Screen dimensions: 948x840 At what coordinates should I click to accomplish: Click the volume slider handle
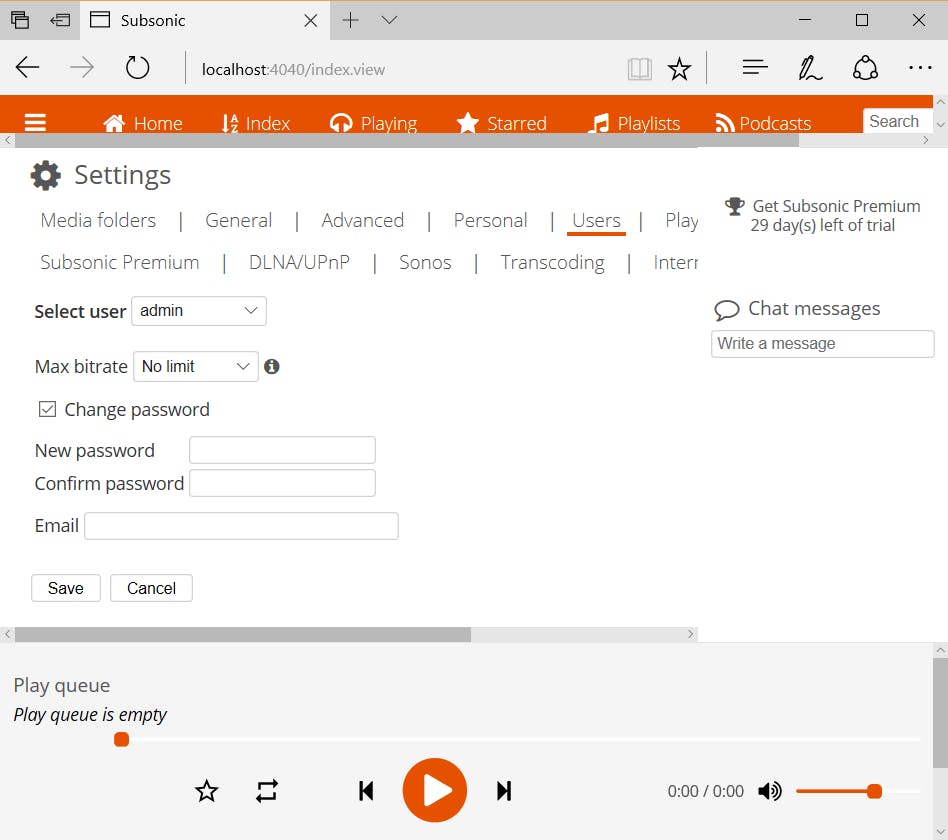[874, 791]
